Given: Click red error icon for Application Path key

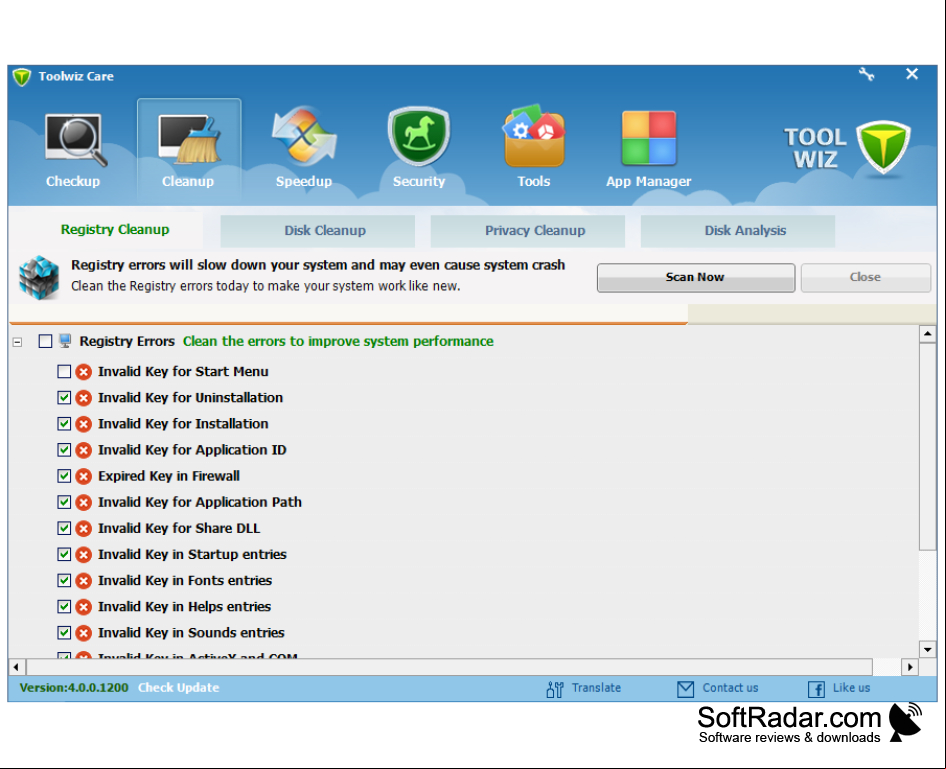Looking at the screenshot, I should [x=84, y=502].
